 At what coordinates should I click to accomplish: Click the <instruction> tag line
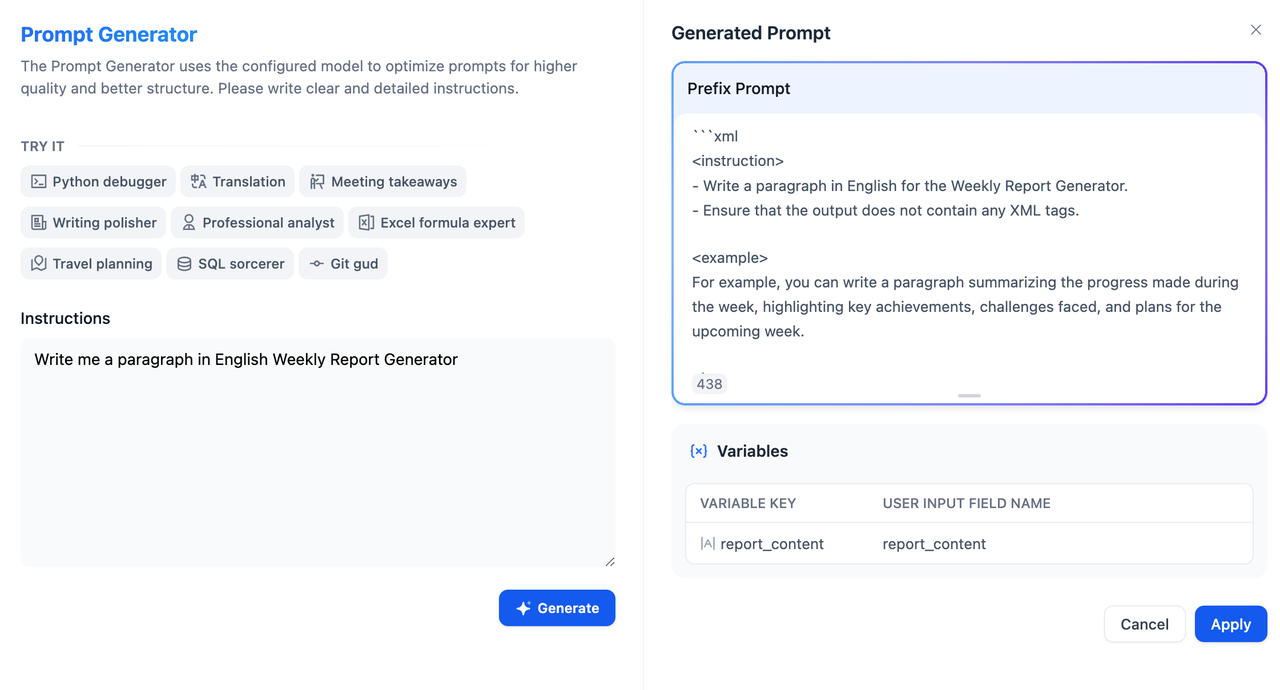[738, 161]
